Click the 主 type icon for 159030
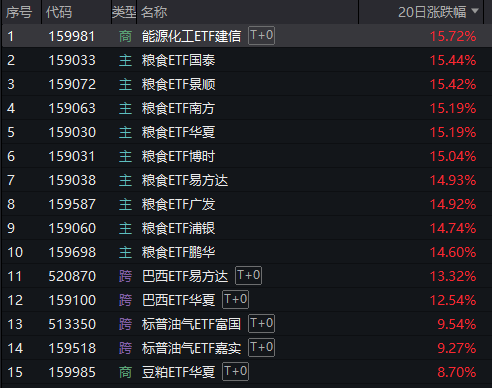The image size is (492, 388). click(125, 132)
